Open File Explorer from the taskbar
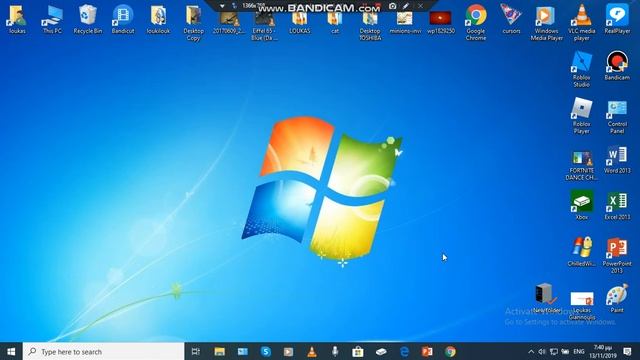Viewport: 640px width, 360px height. (x=219, y=351)
